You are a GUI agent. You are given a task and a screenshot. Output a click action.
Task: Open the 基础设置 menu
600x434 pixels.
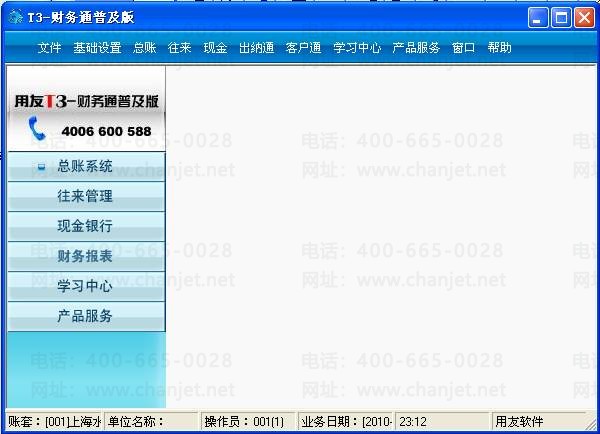(x=97, y=48)
